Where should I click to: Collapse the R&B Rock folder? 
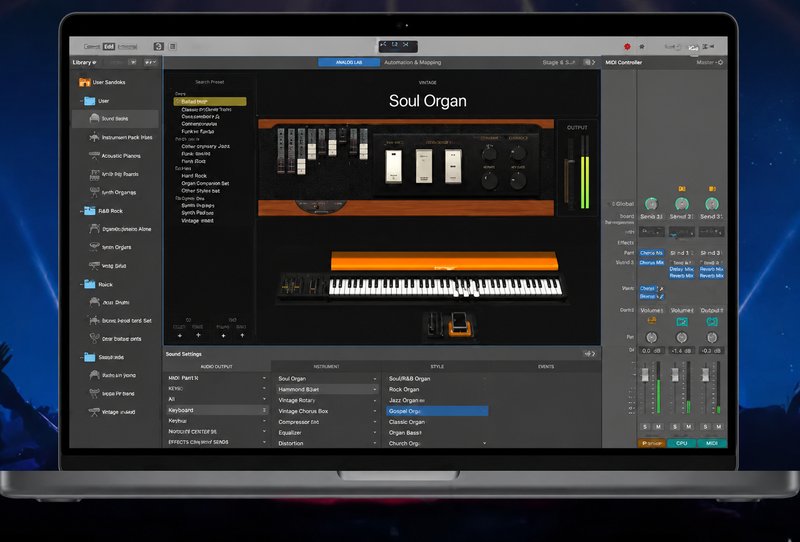pos(81,211)
